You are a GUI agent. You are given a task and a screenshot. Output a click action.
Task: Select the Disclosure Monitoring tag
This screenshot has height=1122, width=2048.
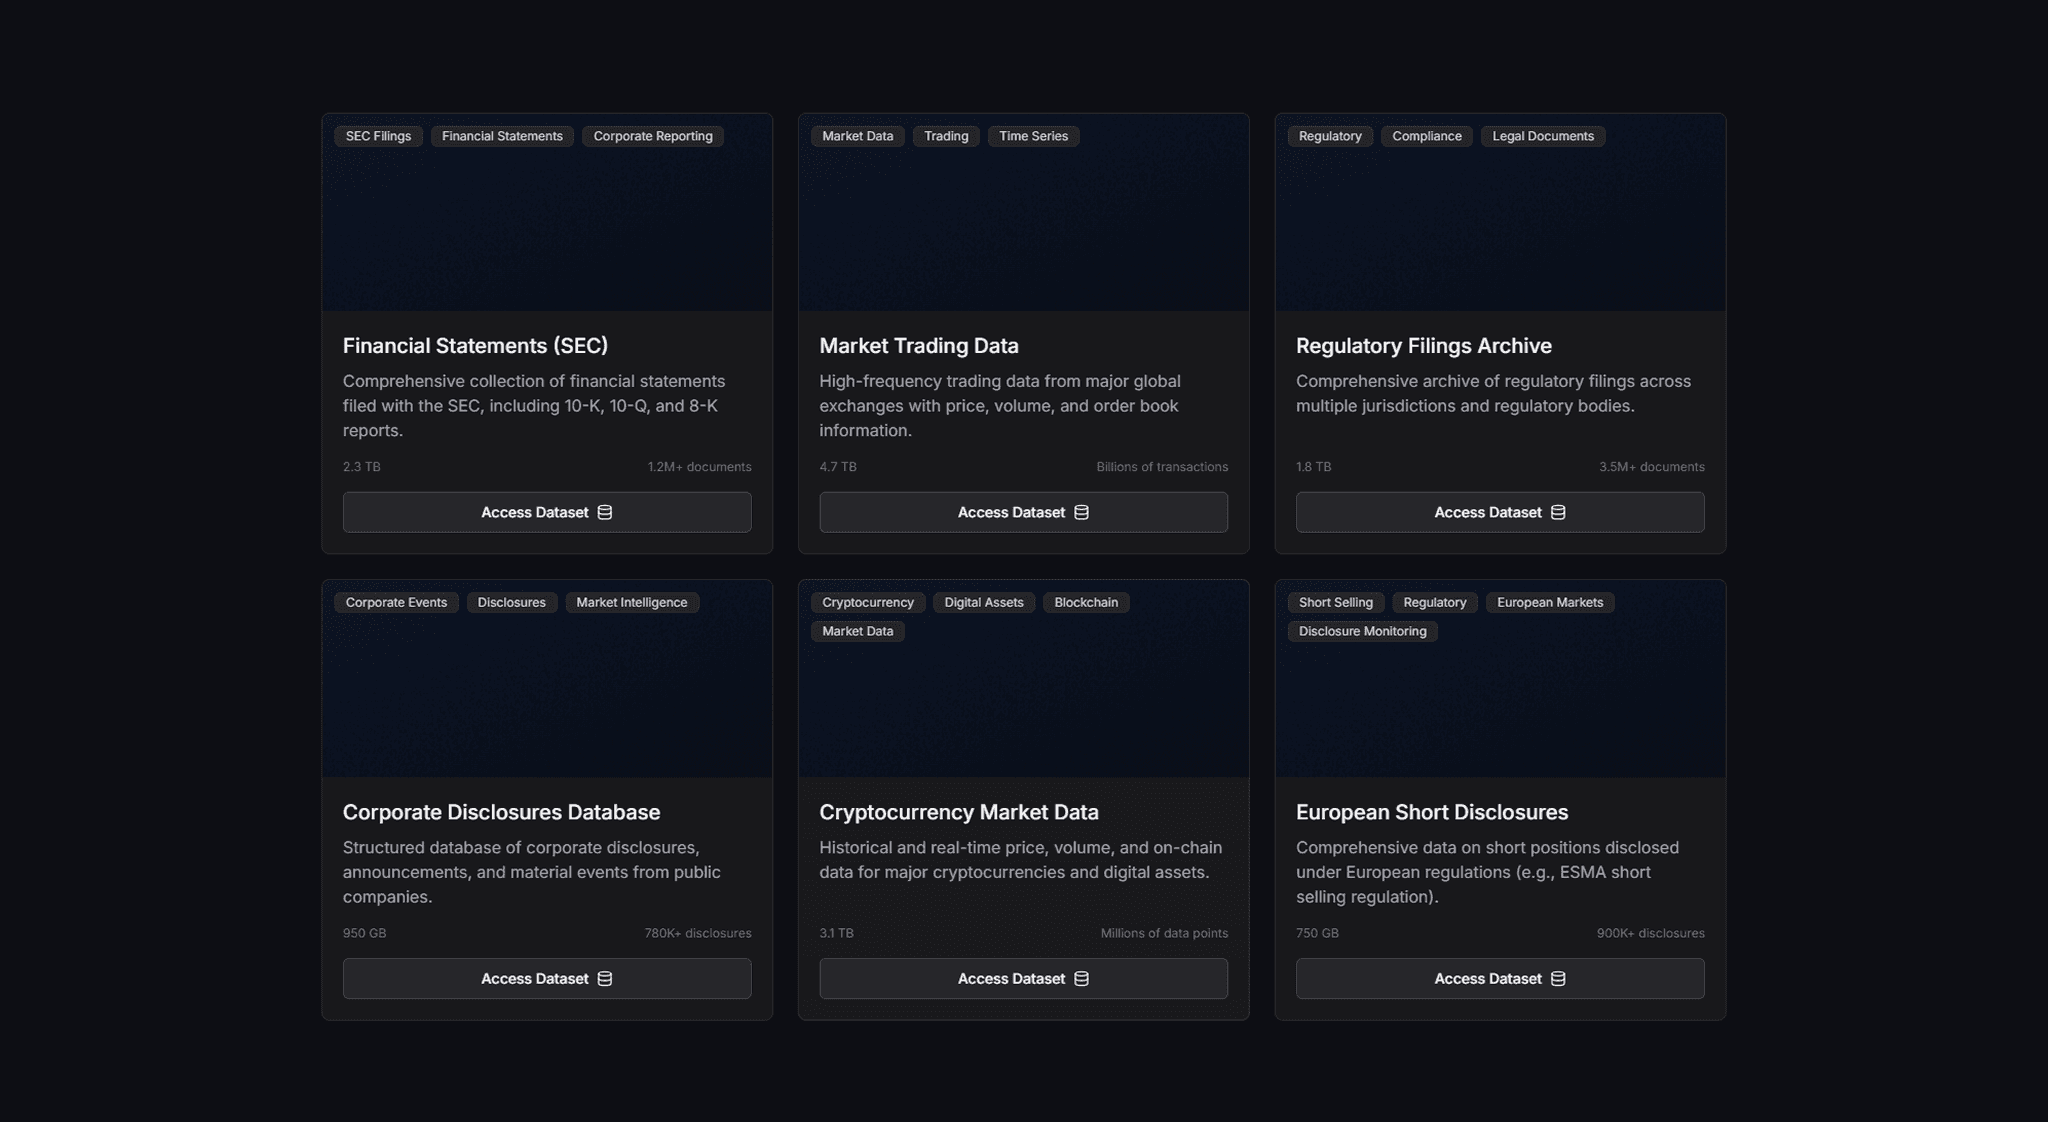click(1363, 631)
